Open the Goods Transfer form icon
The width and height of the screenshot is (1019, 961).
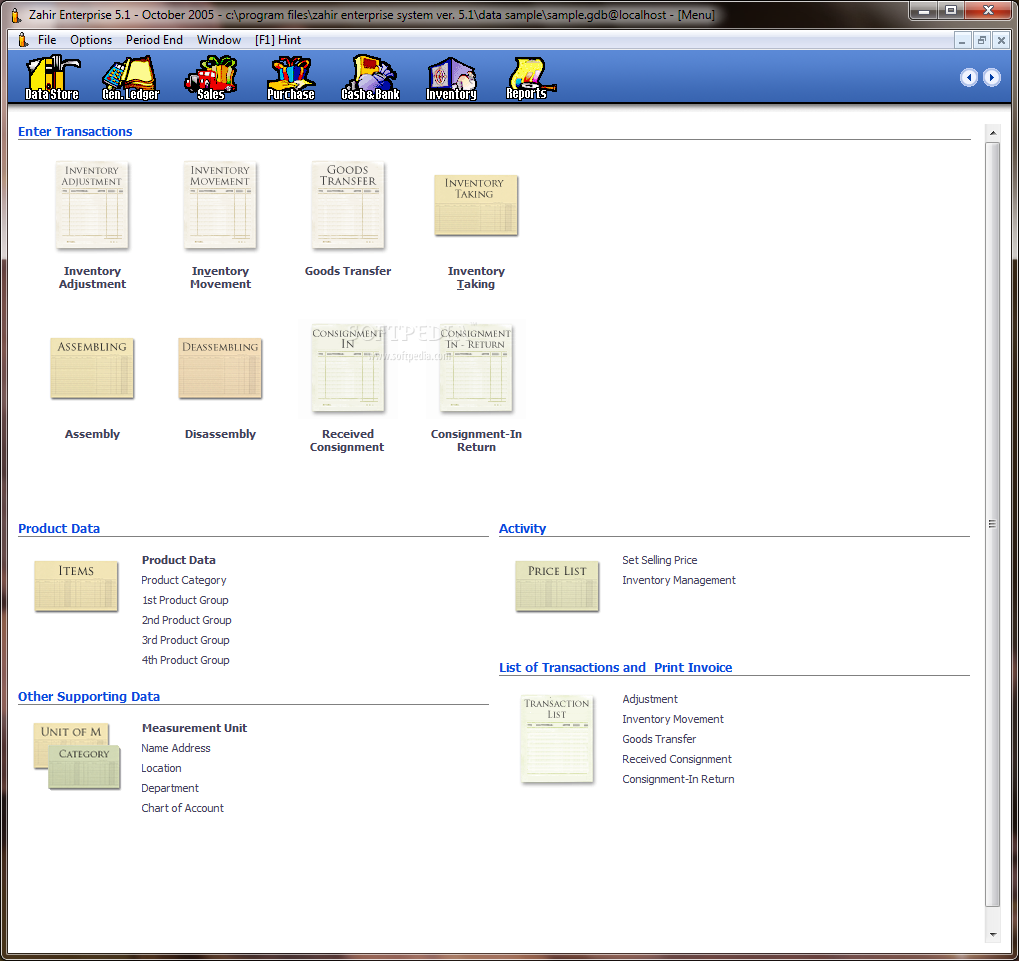coord(348,205)
